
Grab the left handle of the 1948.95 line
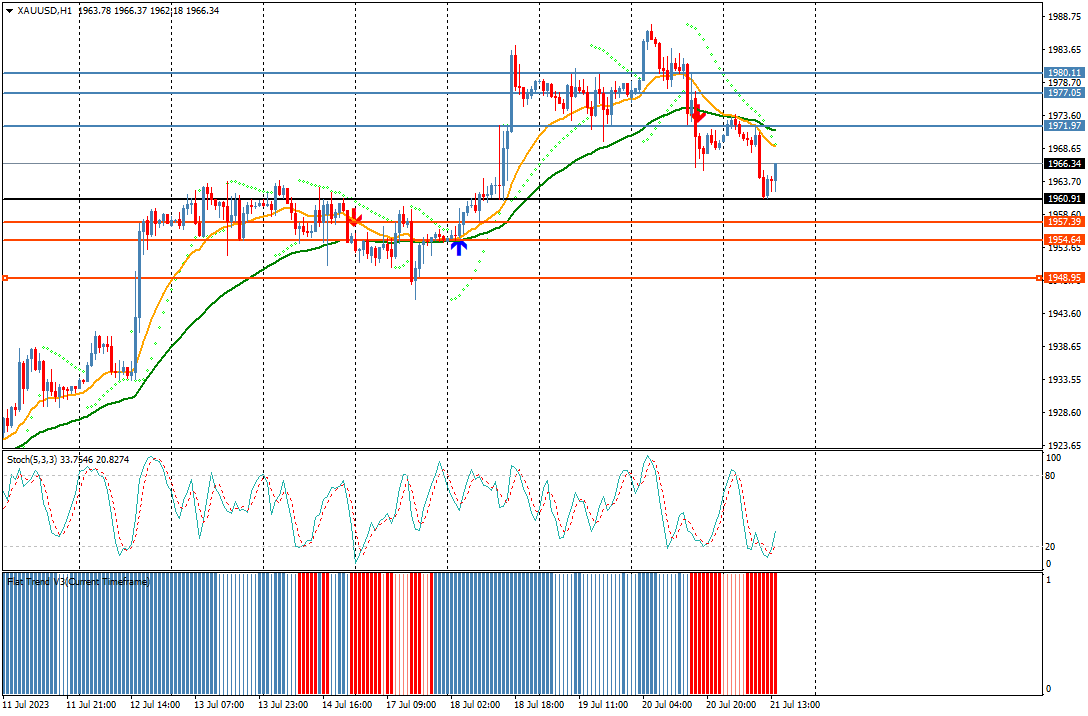6,278
